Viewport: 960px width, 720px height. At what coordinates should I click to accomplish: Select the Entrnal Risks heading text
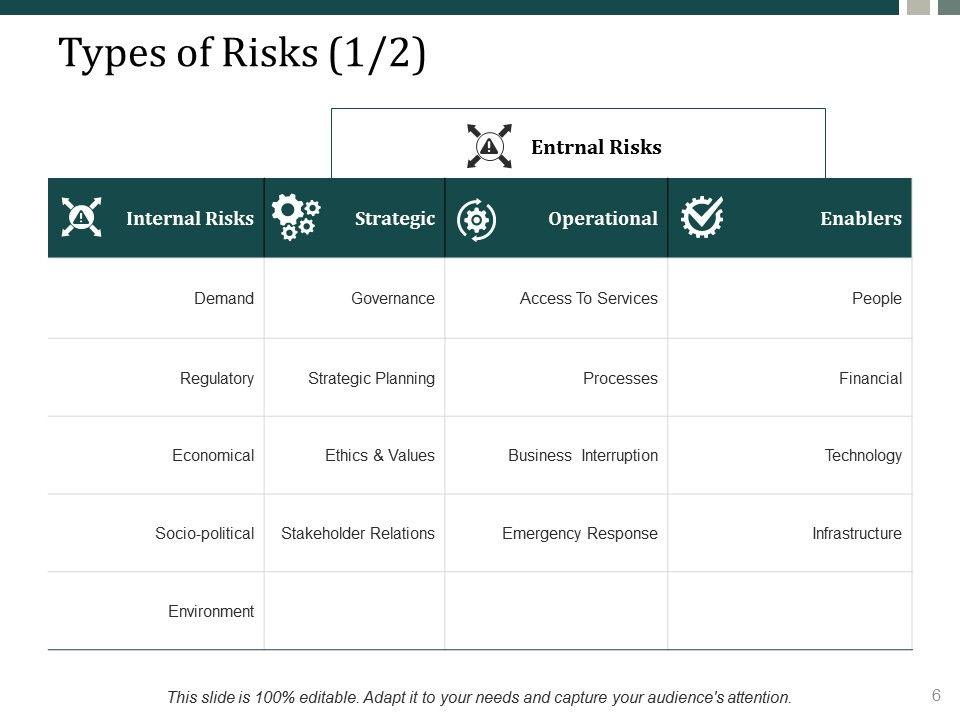click(596, 148)
